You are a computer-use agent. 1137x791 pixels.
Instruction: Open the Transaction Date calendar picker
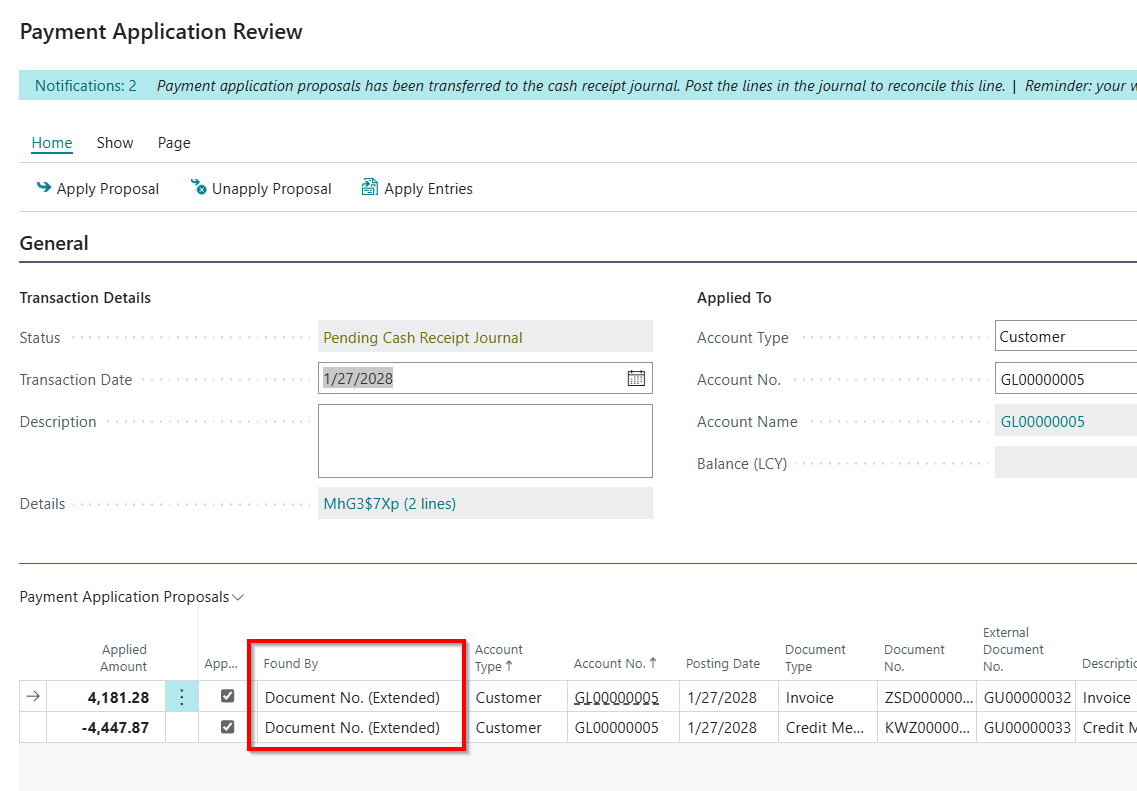point(637,378)
